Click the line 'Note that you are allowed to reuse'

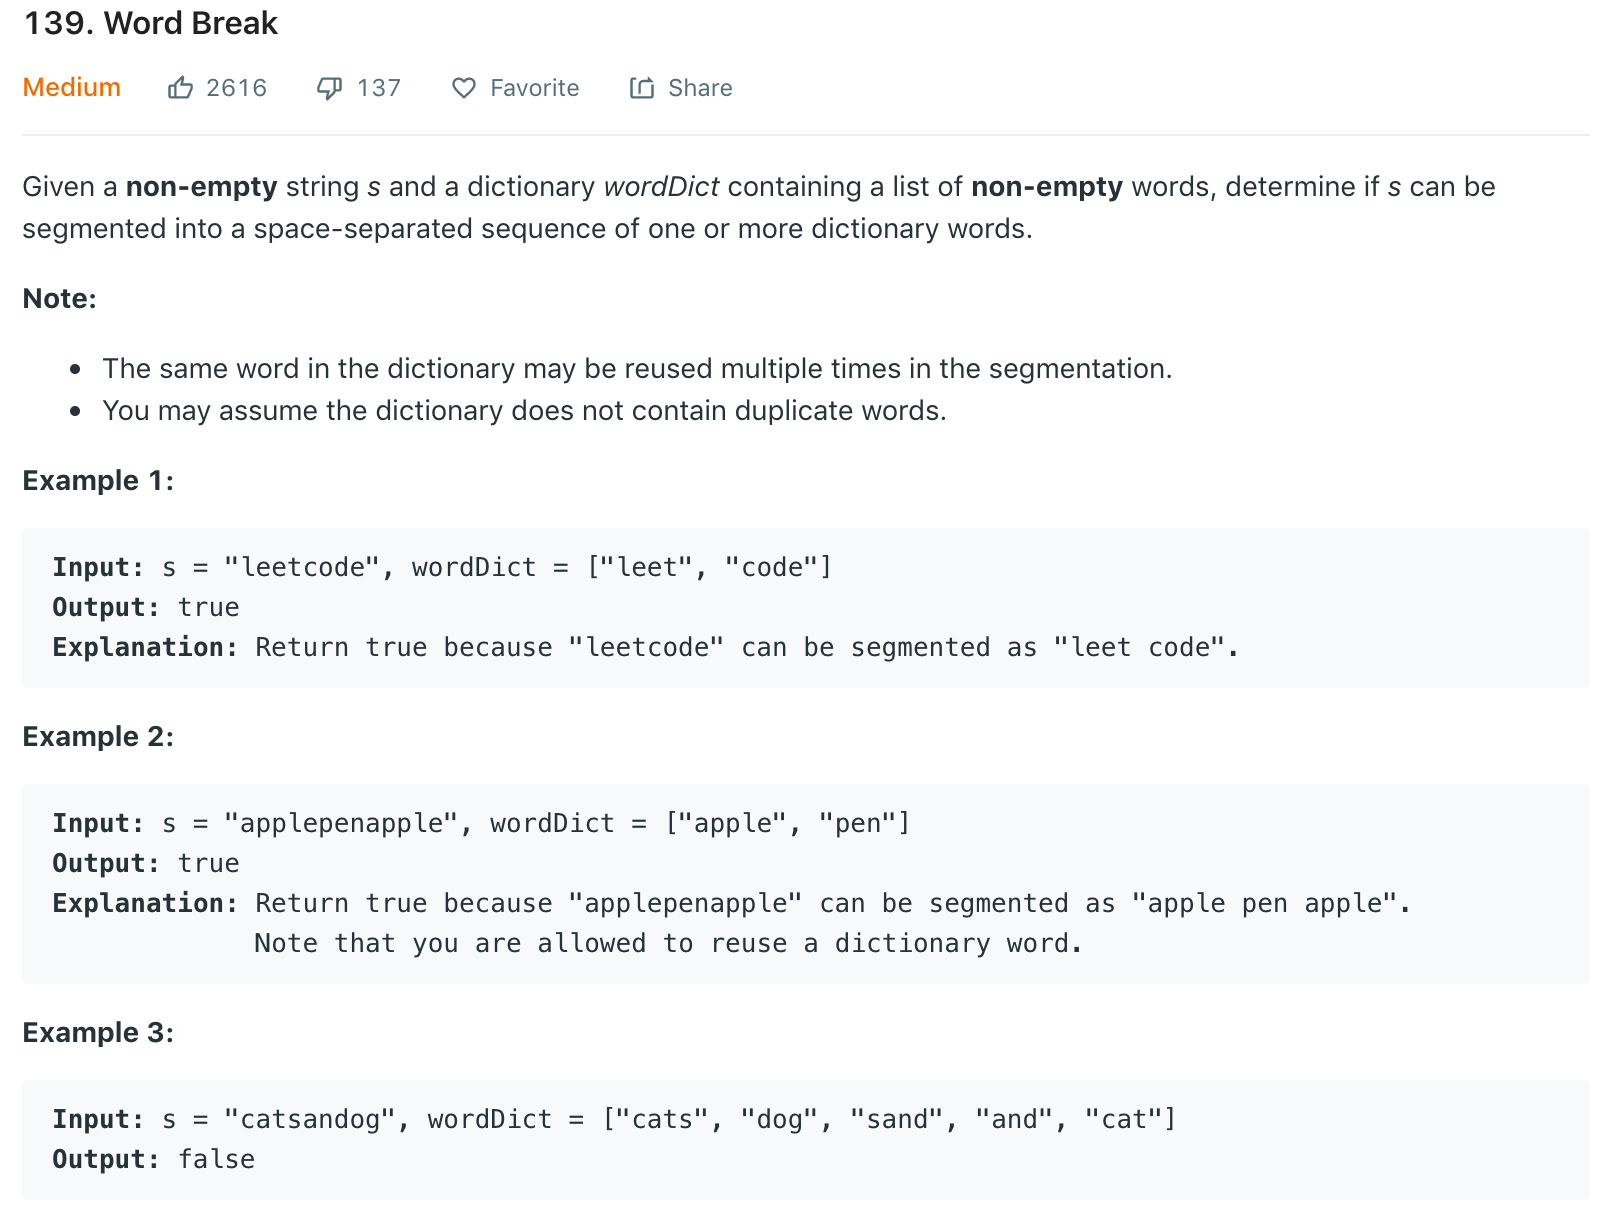(x=668, y=943)
